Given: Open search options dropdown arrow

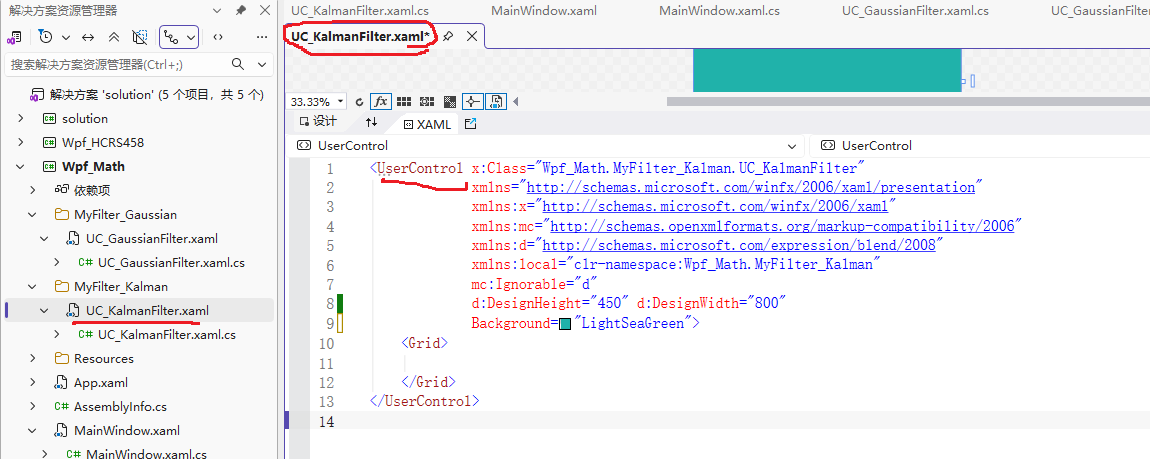Looking at the screenshot, I should pos(262,65).
